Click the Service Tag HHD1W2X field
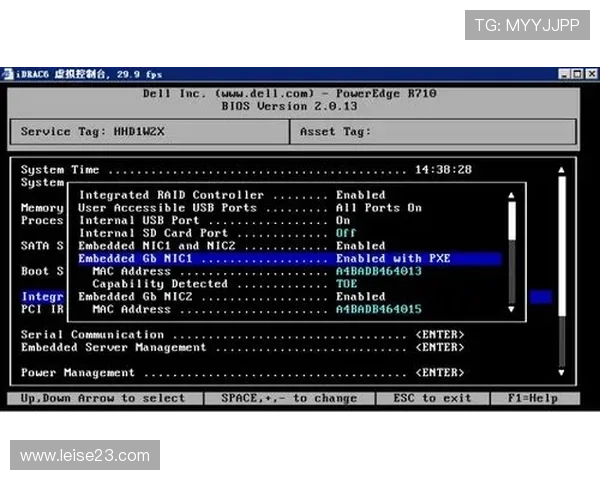Image resolution: width=600 pixels, height=480 pixels. [150, 132]
